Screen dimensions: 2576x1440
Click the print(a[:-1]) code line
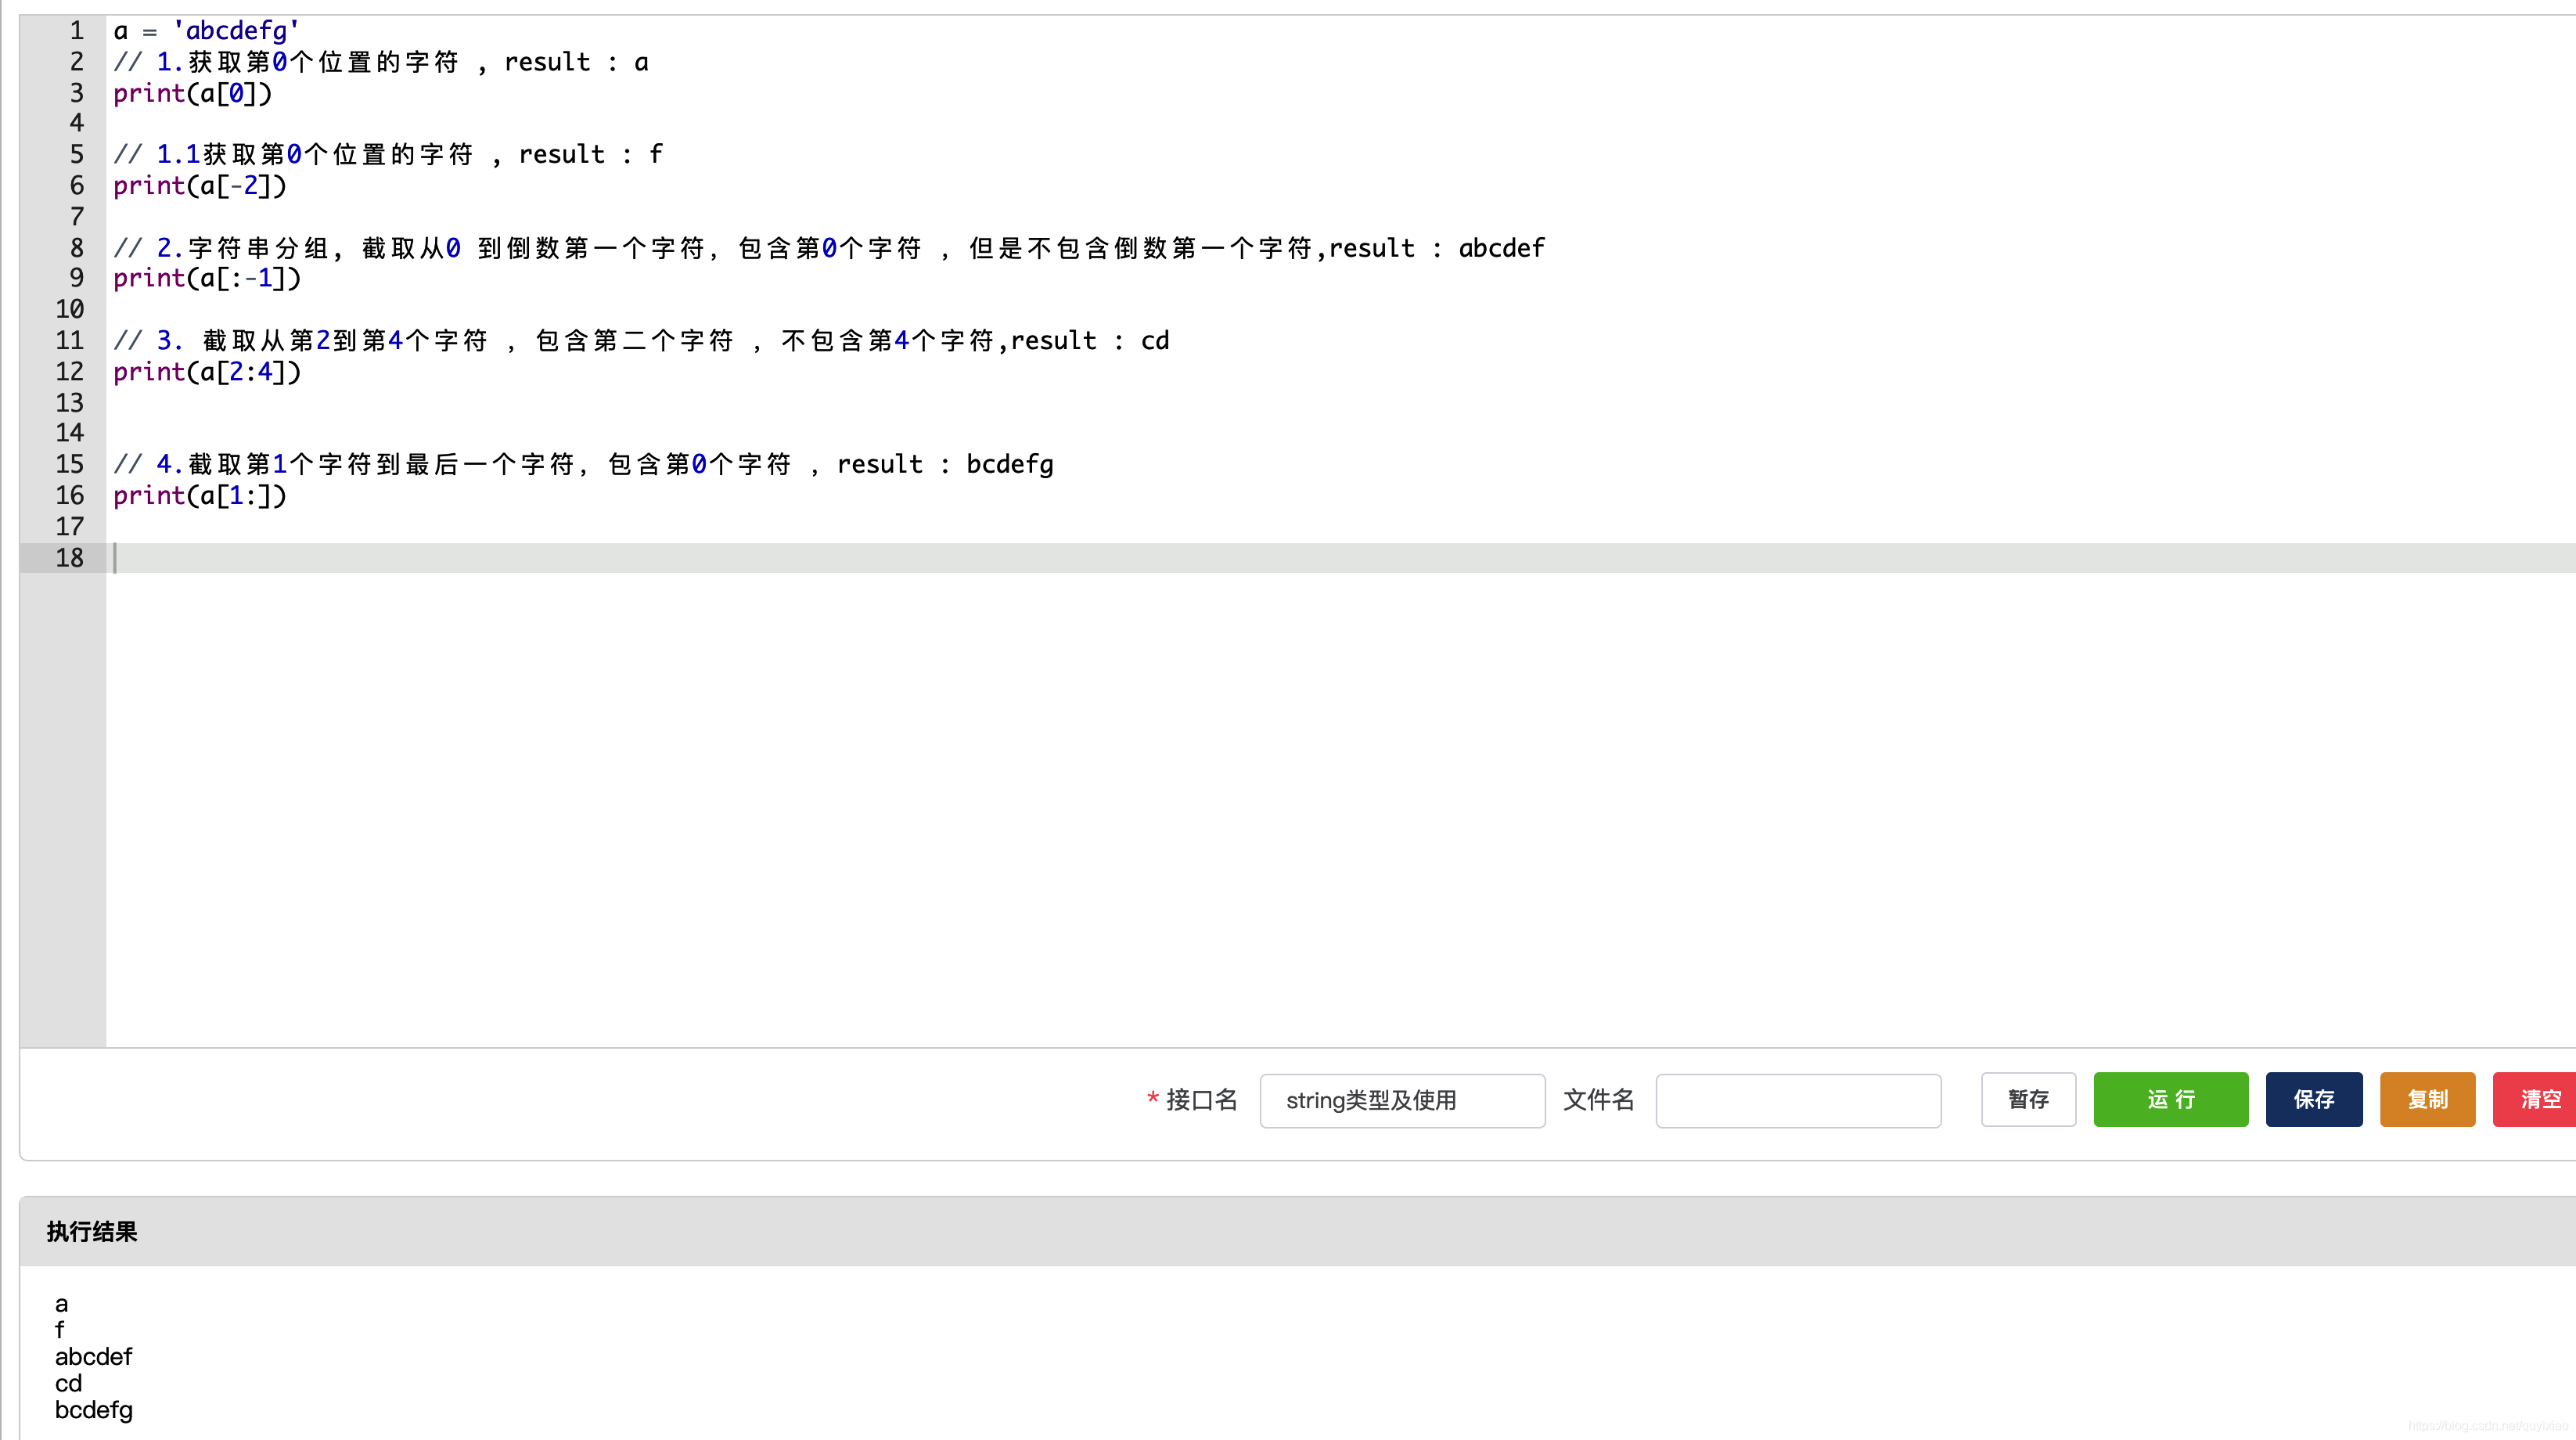207,278
